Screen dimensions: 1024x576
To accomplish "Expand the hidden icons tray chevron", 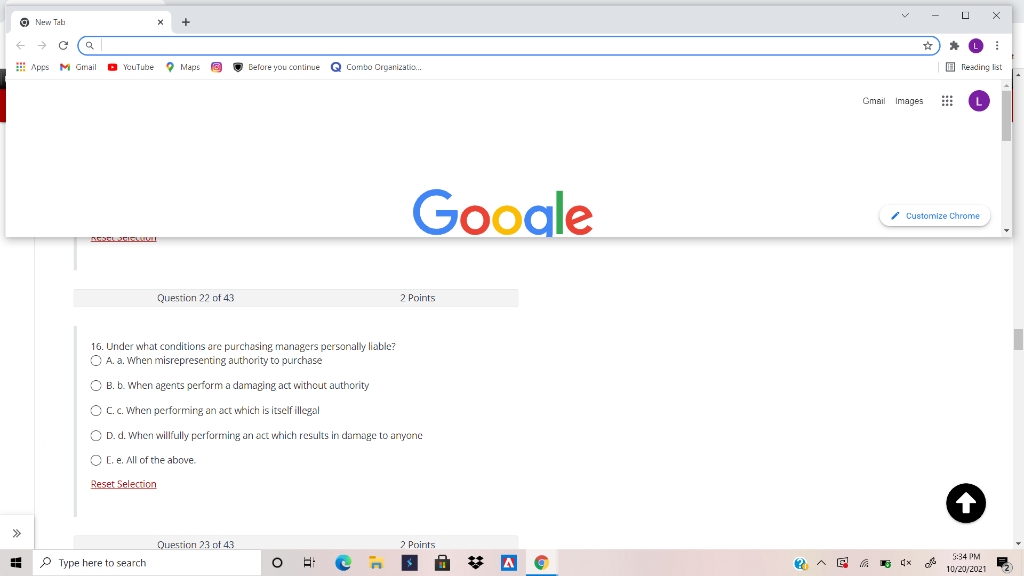I will point(819,563).
